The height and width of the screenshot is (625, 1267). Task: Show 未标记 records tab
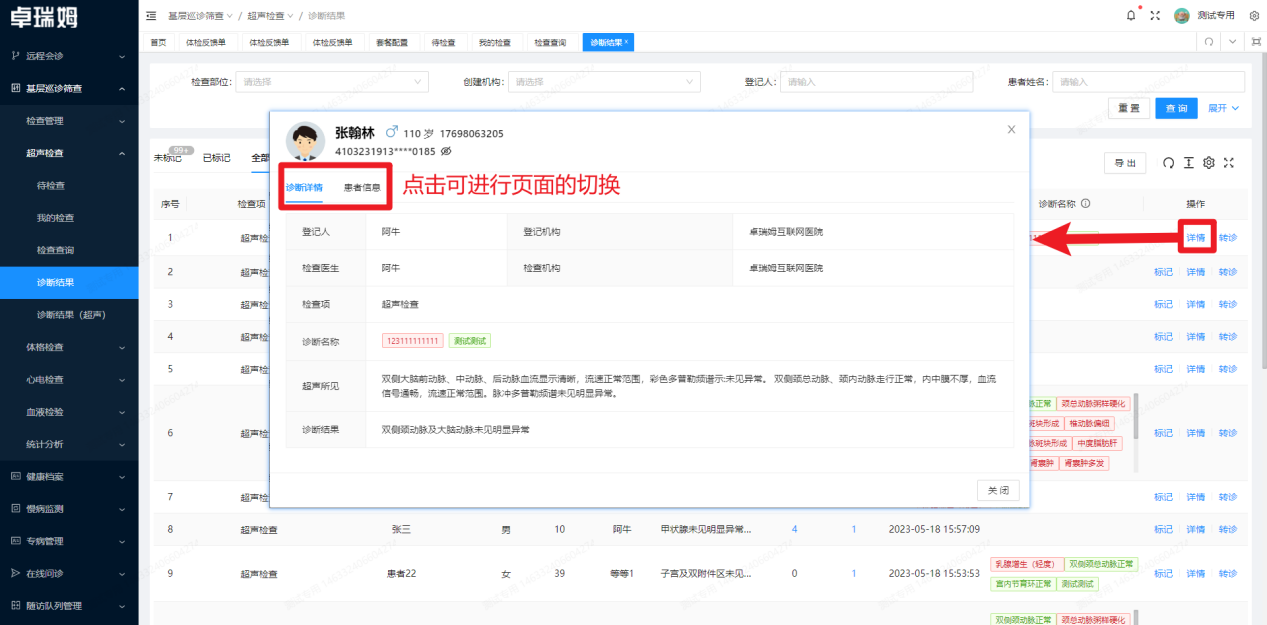[167, 158]
